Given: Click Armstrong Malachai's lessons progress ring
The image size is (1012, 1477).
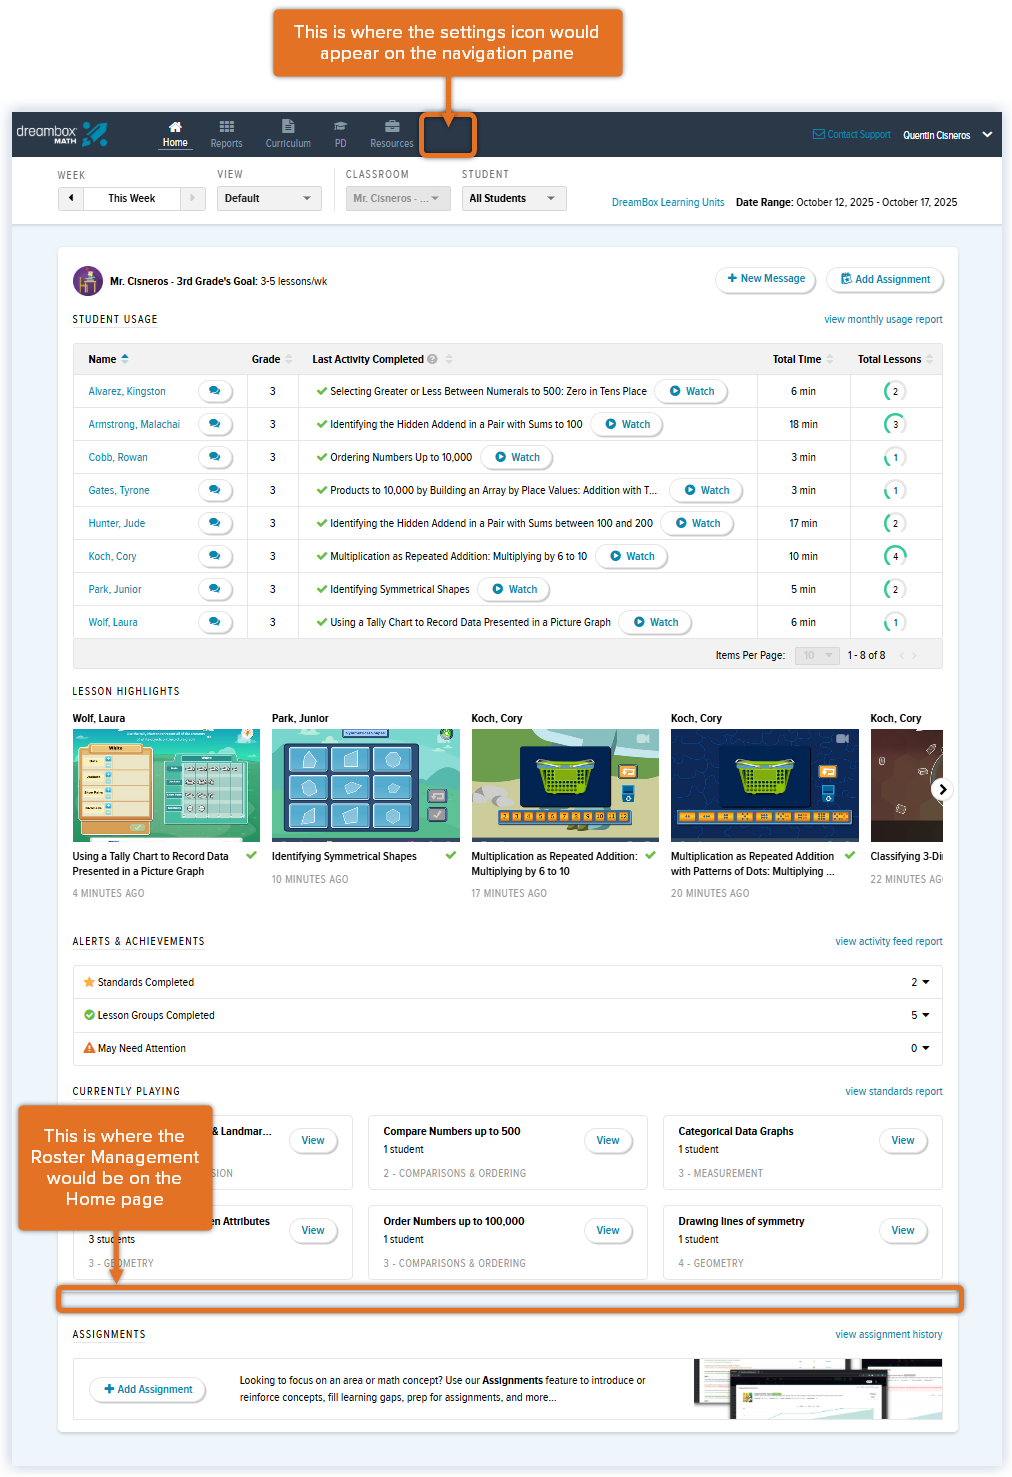Looking at the screenshot, I should (895, 424).
